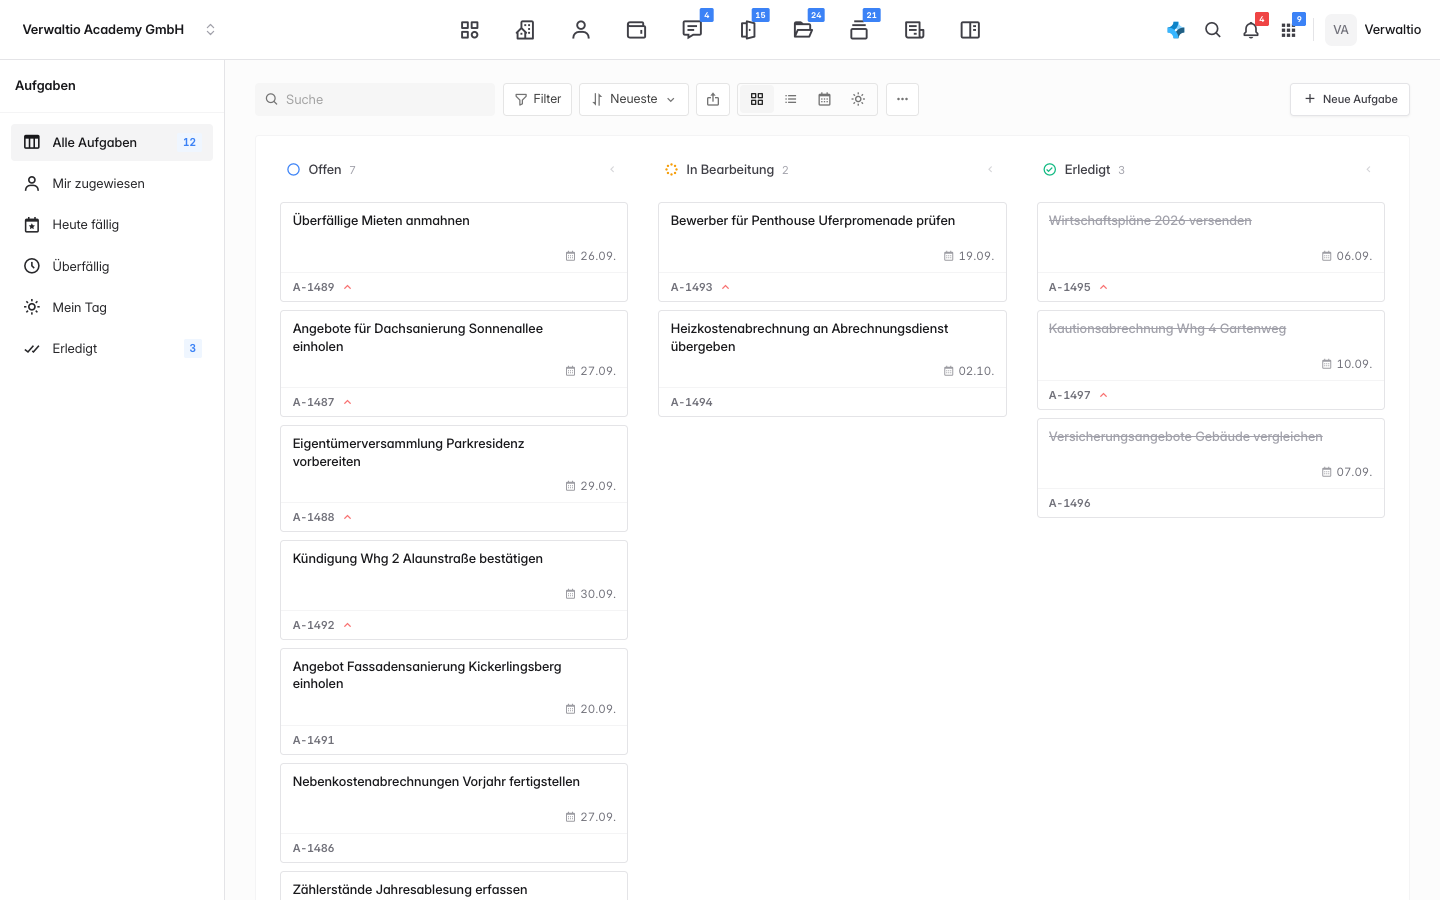Click the Filter button
Screen dimensions: 1440x900
click(538, 99)
